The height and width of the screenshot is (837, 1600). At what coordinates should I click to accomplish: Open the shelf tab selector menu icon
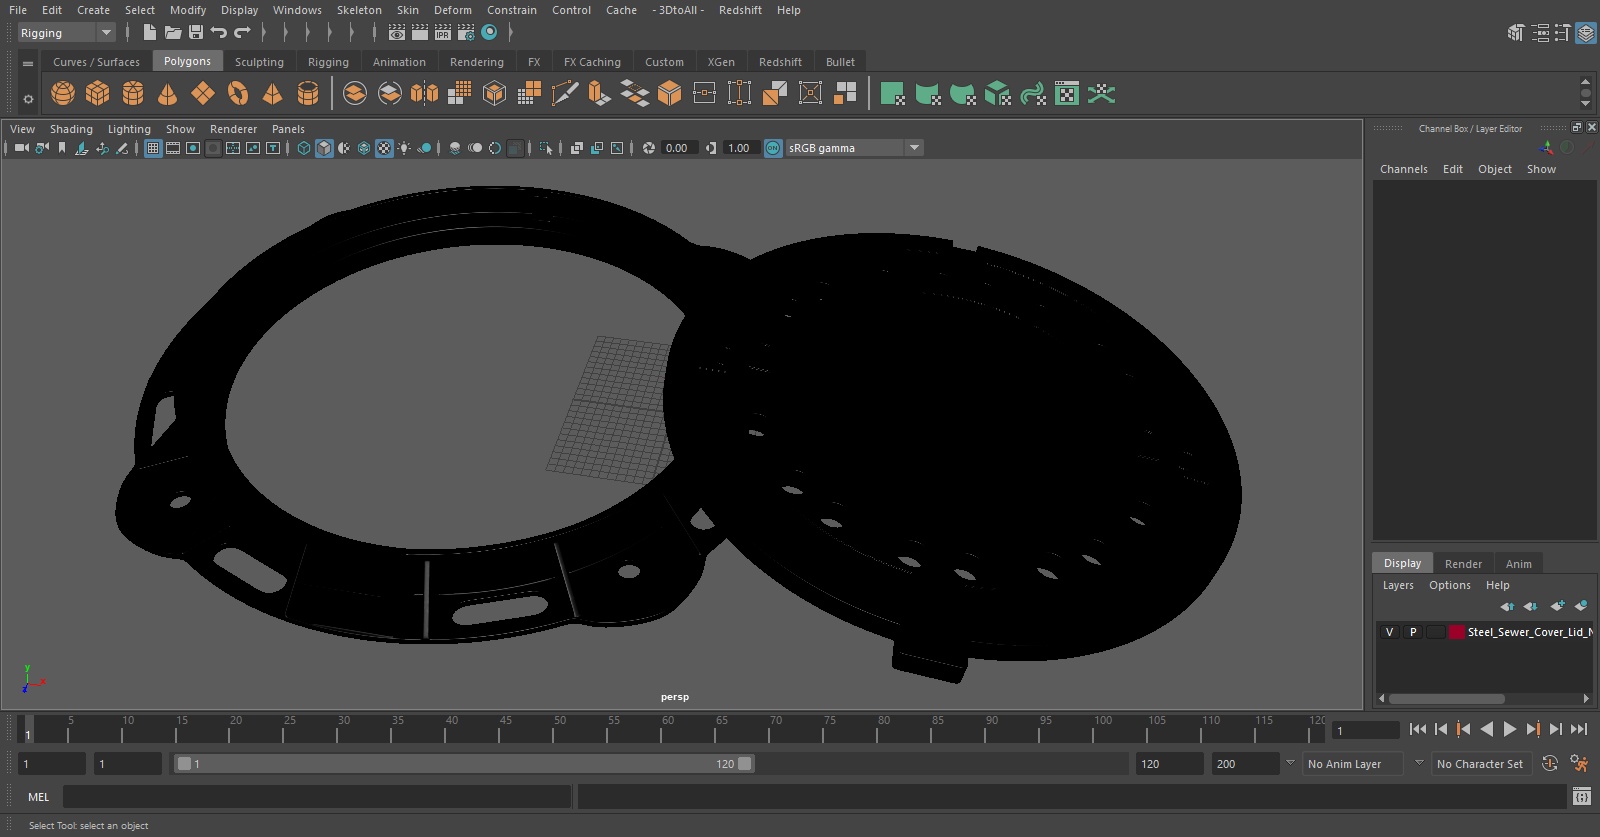pos(28,63)
